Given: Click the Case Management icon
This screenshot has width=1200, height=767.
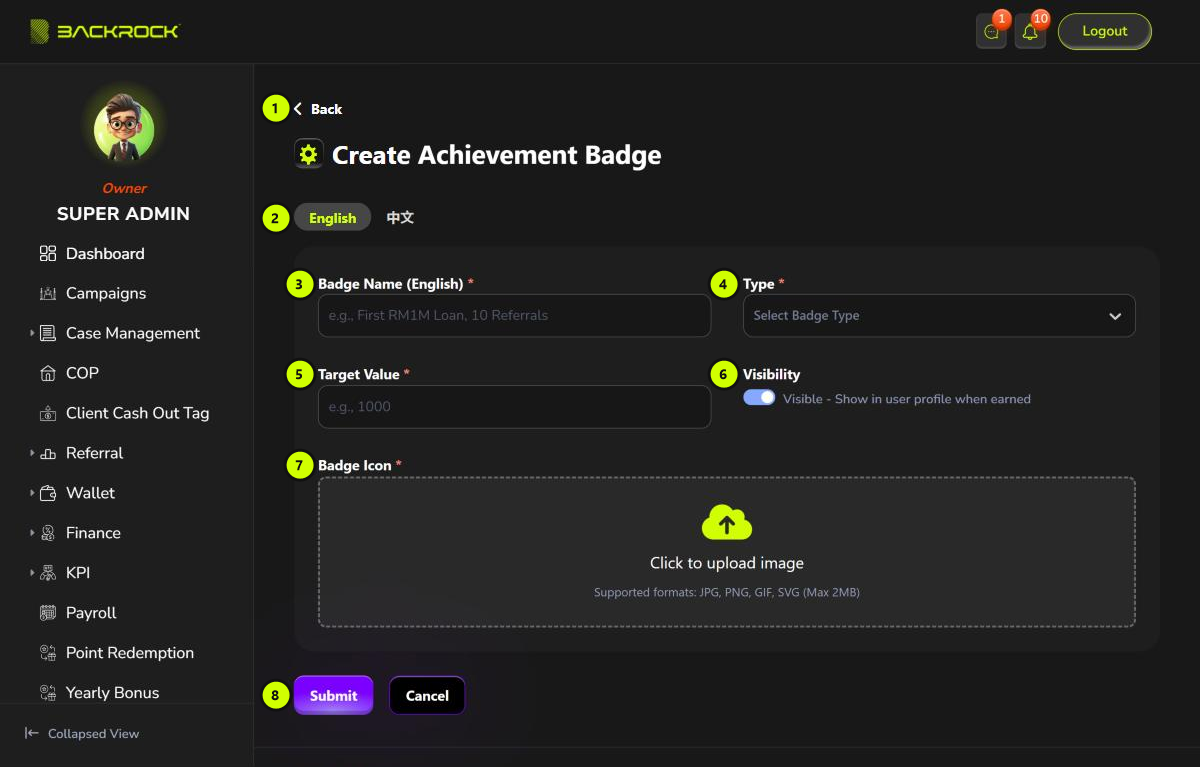Looking at the screenshot, I should [x=48, y=334].
